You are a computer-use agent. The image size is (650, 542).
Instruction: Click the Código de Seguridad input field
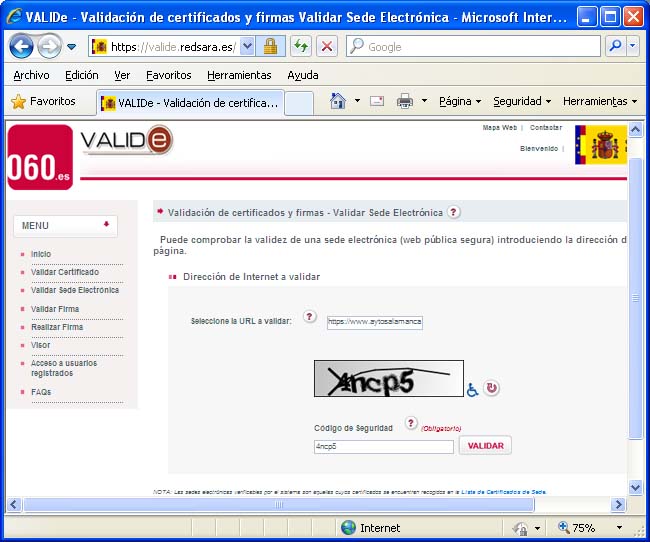383,447
